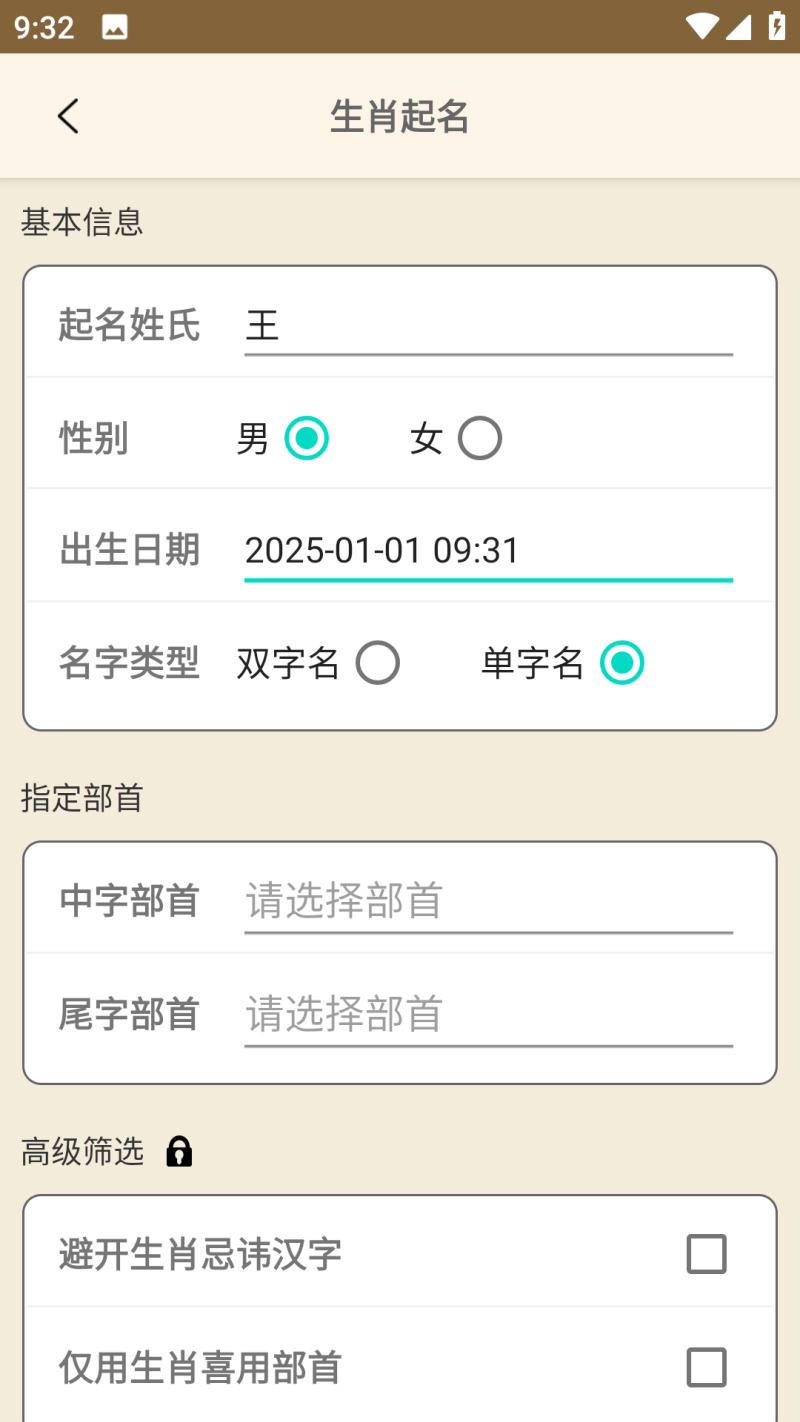This screenshot has height=1422, width=800.
Task: Tap the image icon in status bar
Action: tap(115, 27)
